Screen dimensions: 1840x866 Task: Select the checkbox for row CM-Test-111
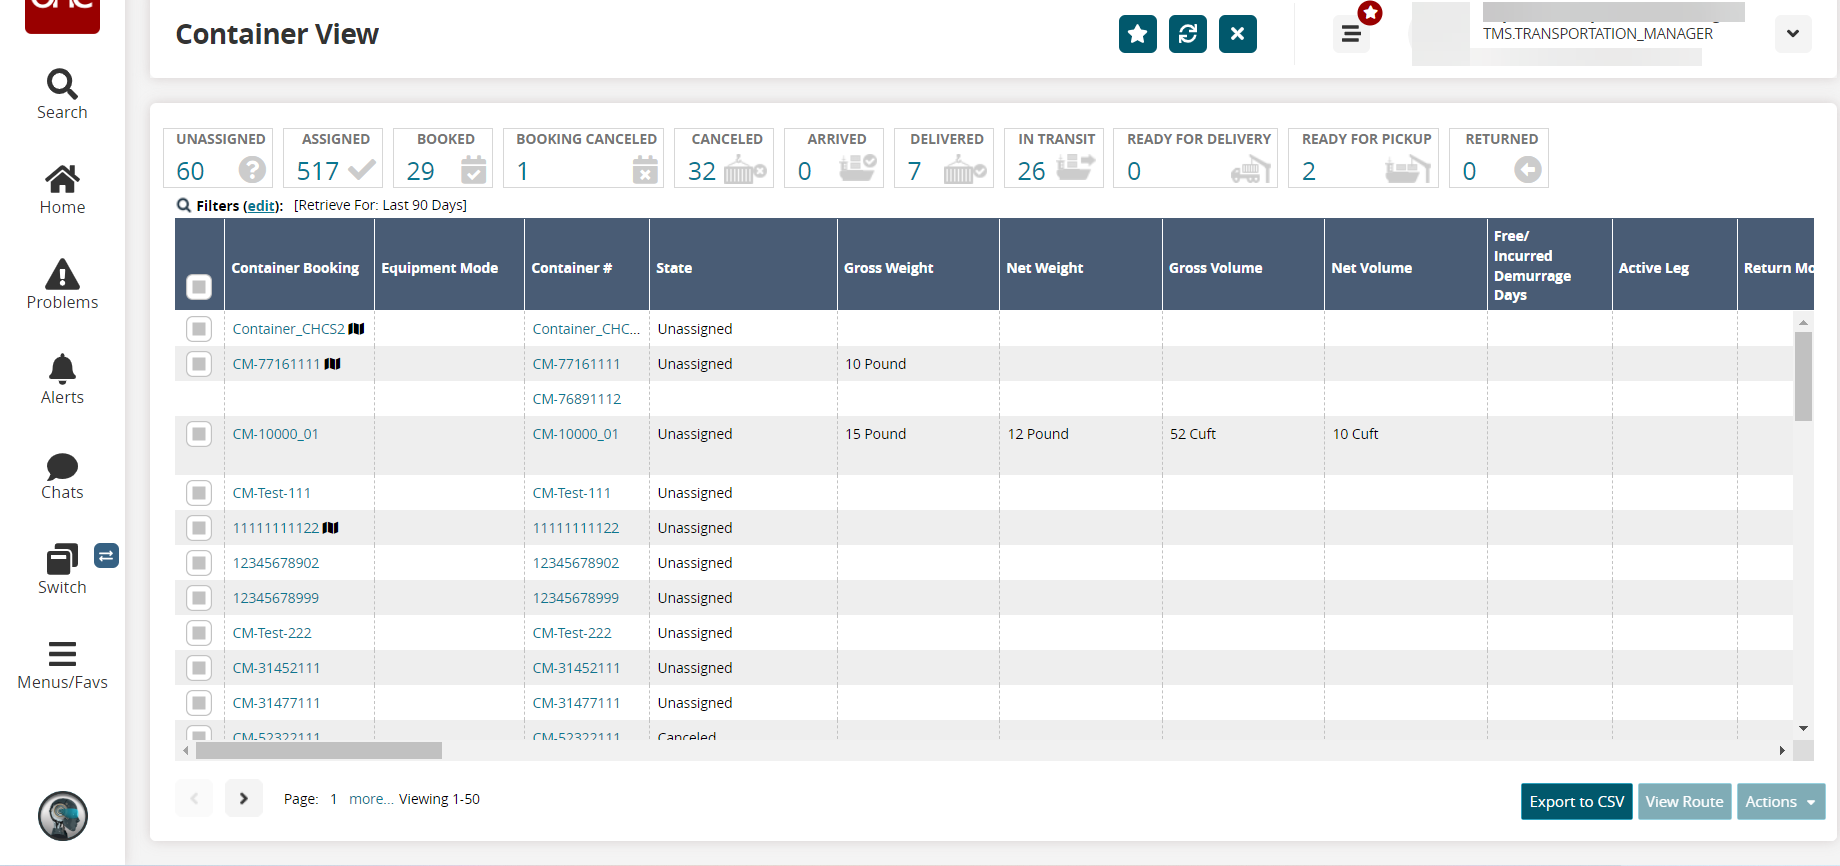(x=199, y=493)
